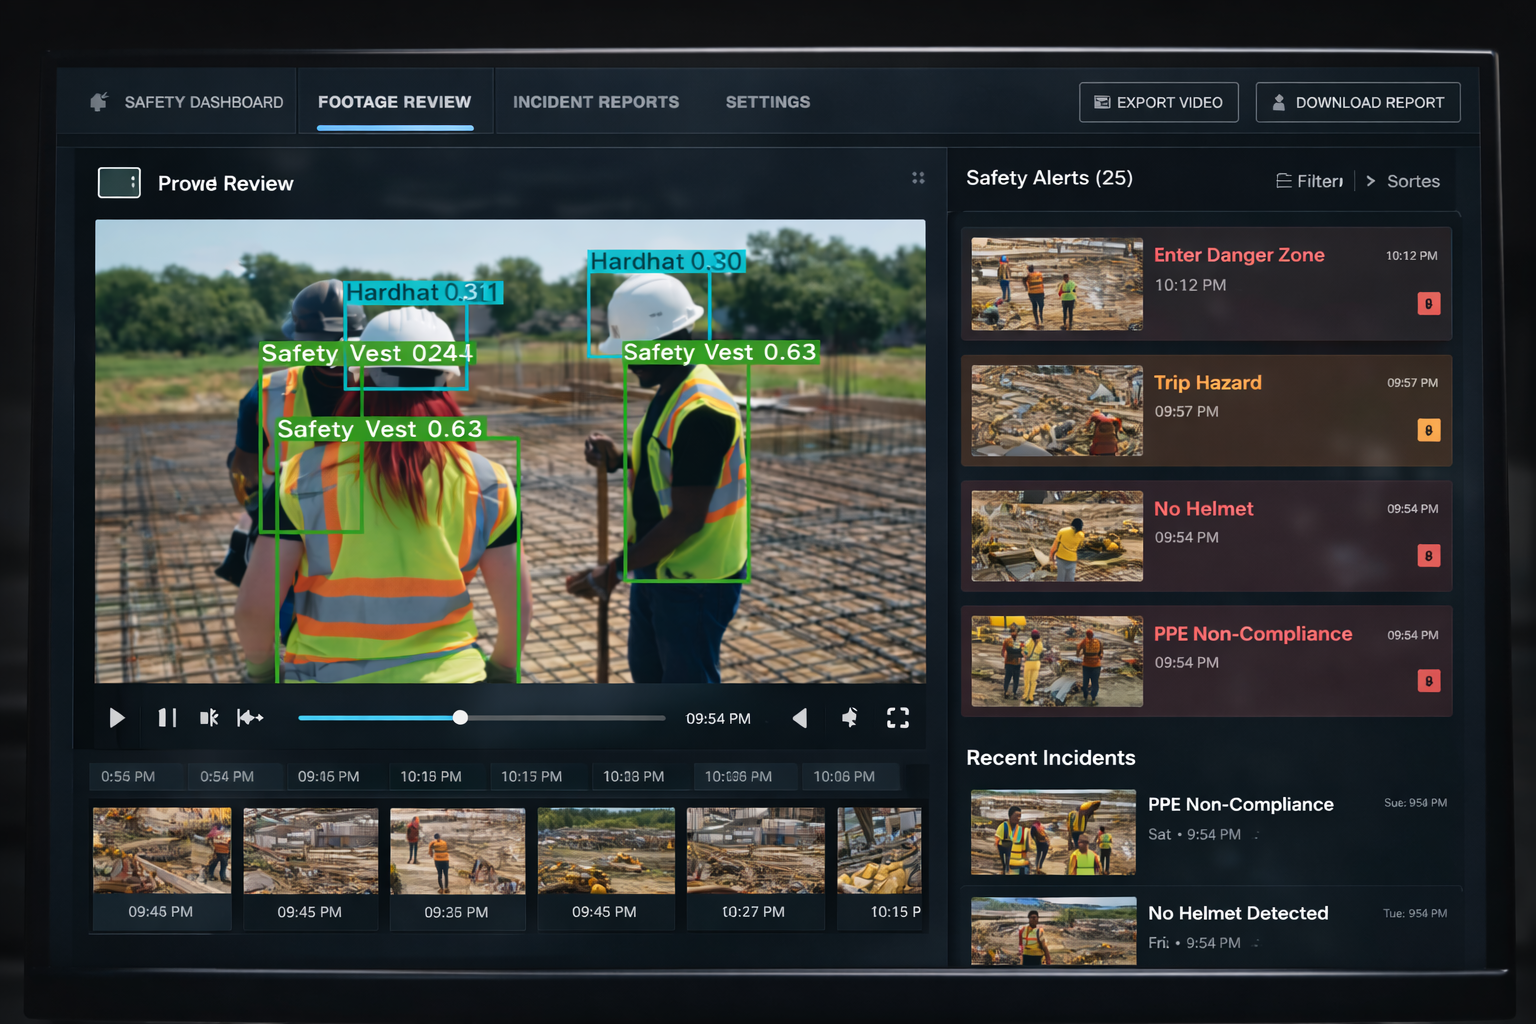
Task: Click the Export Video button
Action: point(1158,101)
